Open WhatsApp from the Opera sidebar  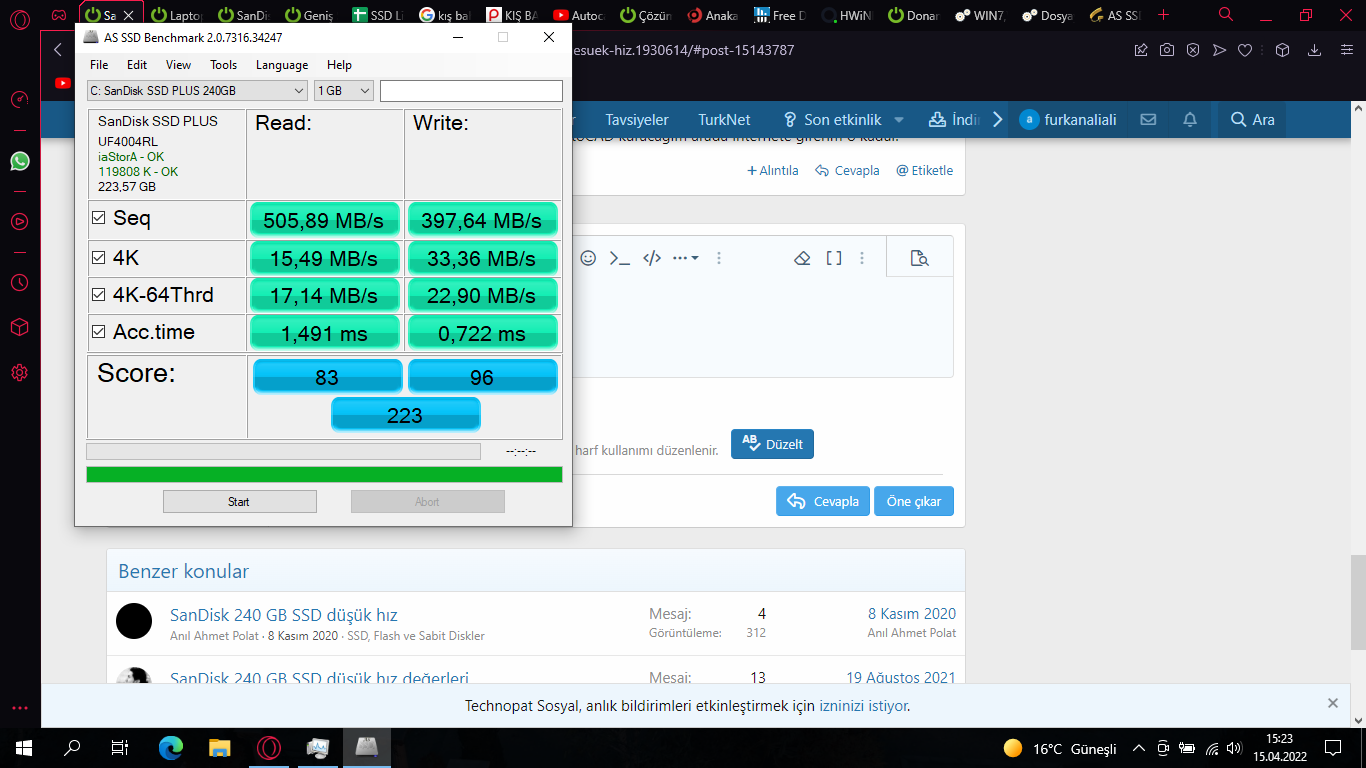tap(19, 161)
